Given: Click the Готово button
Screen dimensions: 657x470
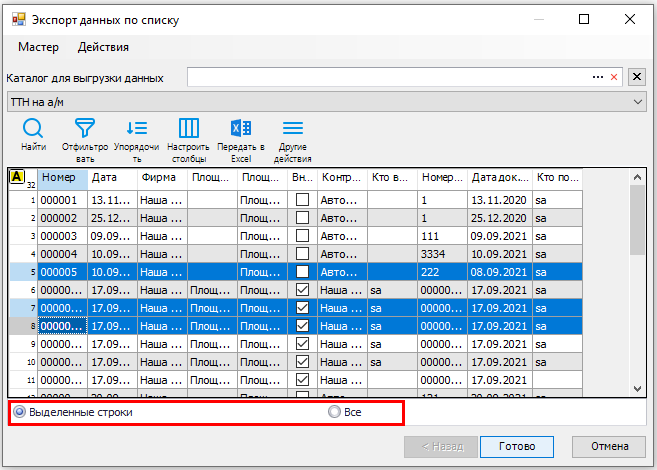Looking at the screenshot, I should (x=516, y=446).
